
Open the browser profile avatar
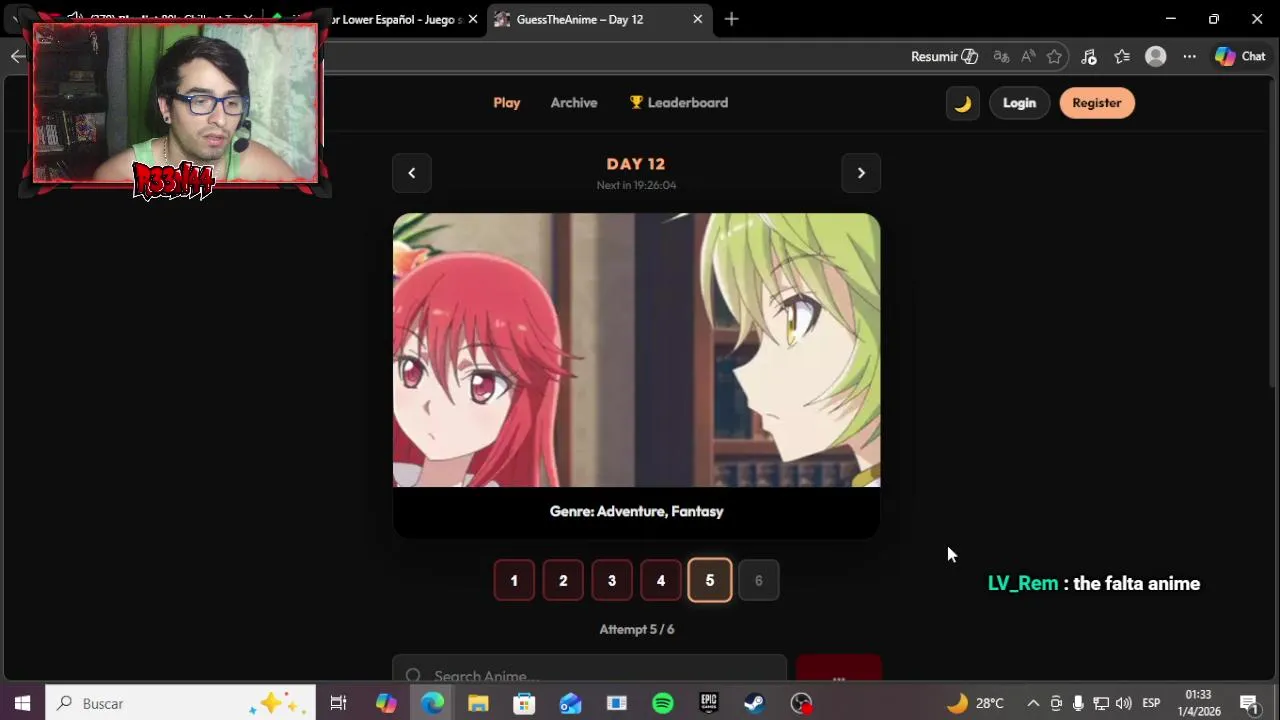click(1156, 57)
